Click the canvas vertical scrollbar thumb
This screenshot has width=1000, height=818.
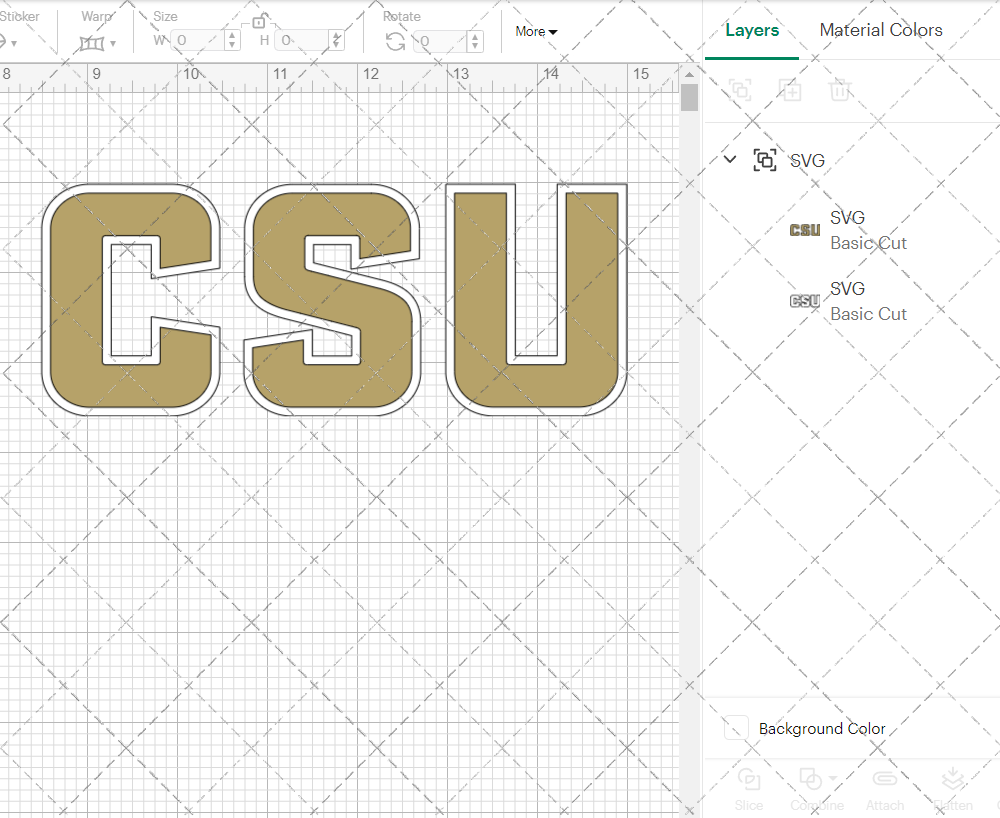689,98
